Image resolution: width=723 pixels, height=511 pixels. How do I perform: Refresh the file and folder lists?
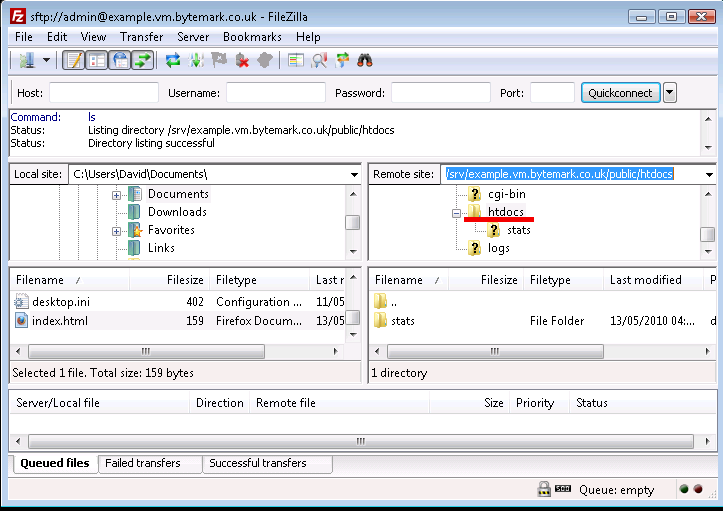[x=173, y=60]
